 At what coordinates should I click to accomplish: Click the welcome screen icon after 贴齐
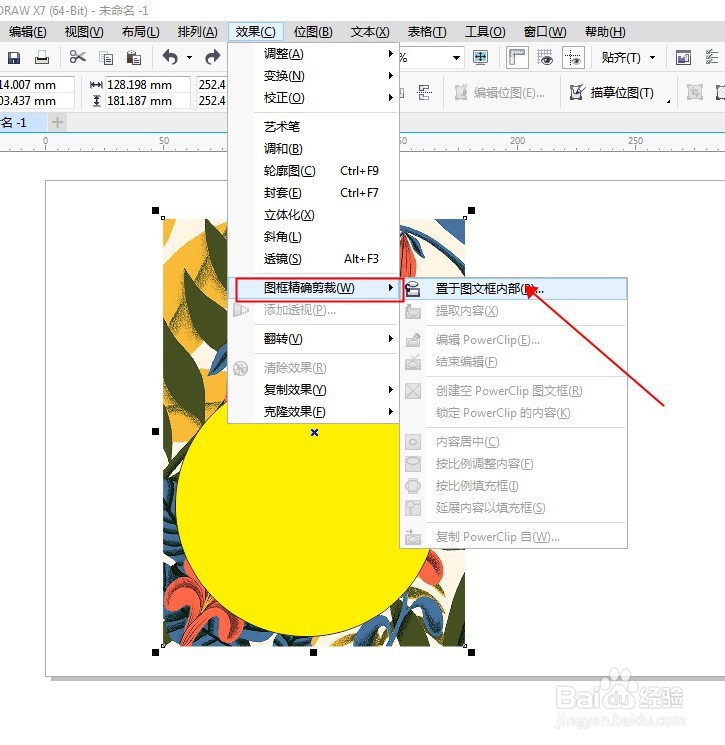click(683, 58)
